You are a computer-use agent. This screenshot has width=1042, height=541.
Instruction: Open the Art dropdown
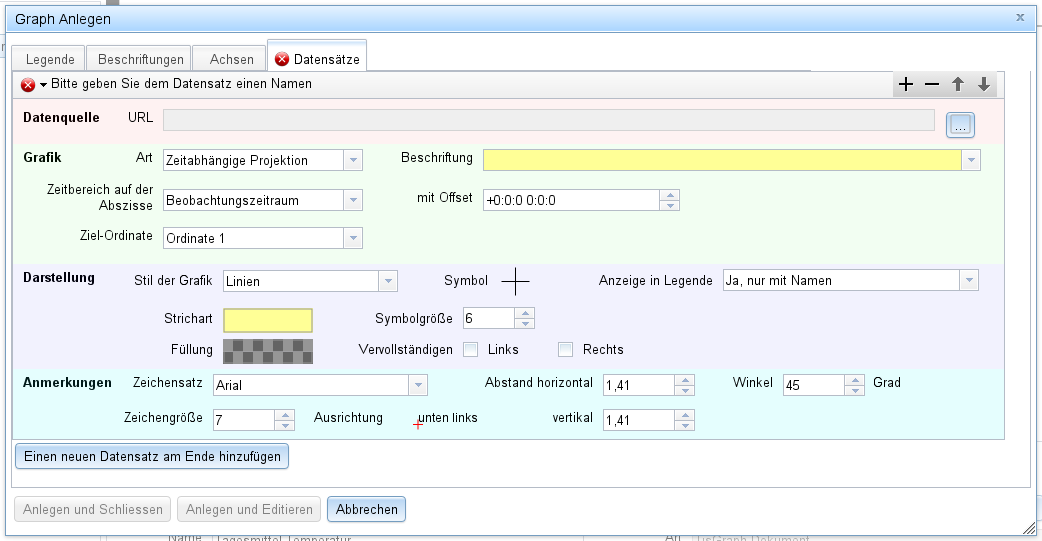(x=354, y=160)
